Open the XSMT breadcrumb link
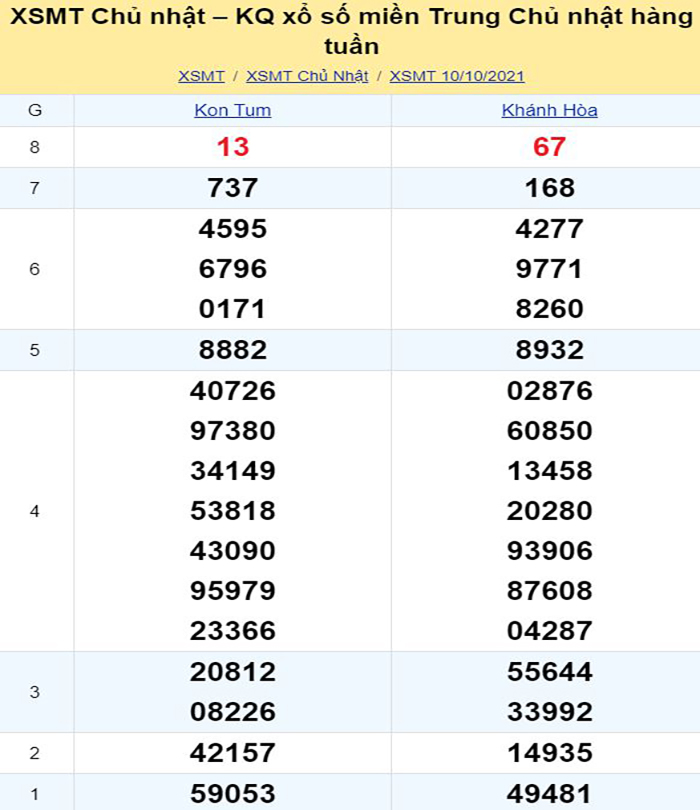The image size is (700, 810). pos(201,76)
